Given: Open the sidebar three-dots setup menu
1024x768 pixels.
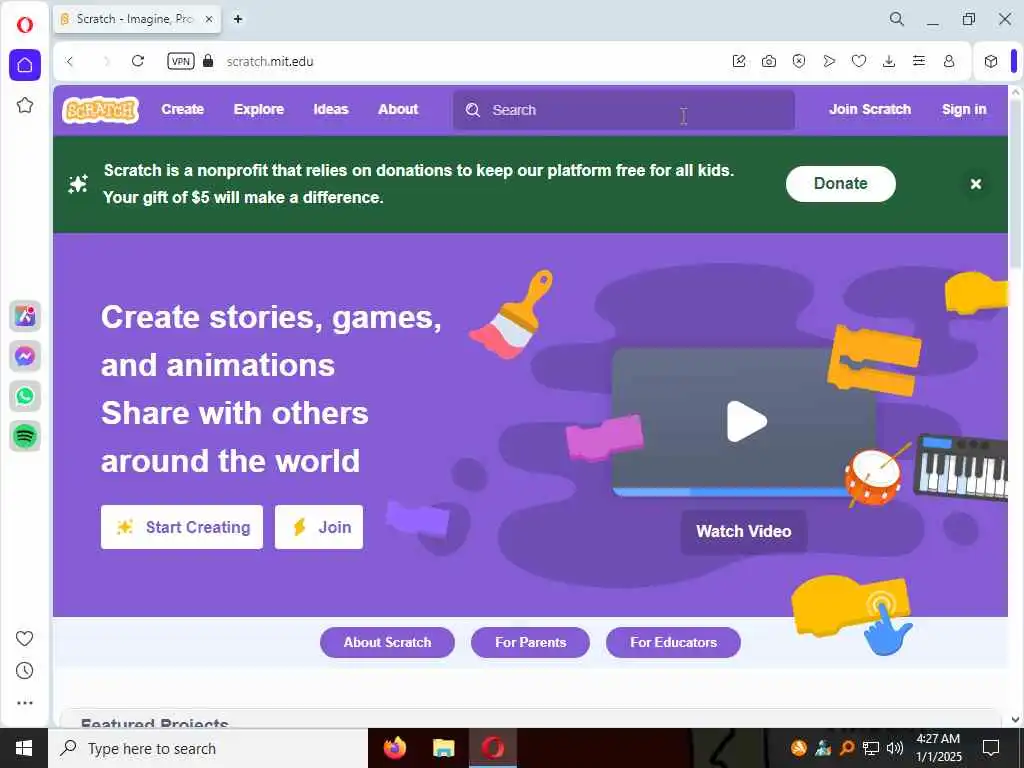Looking at the screenshot, I should (x=25, y=703).
